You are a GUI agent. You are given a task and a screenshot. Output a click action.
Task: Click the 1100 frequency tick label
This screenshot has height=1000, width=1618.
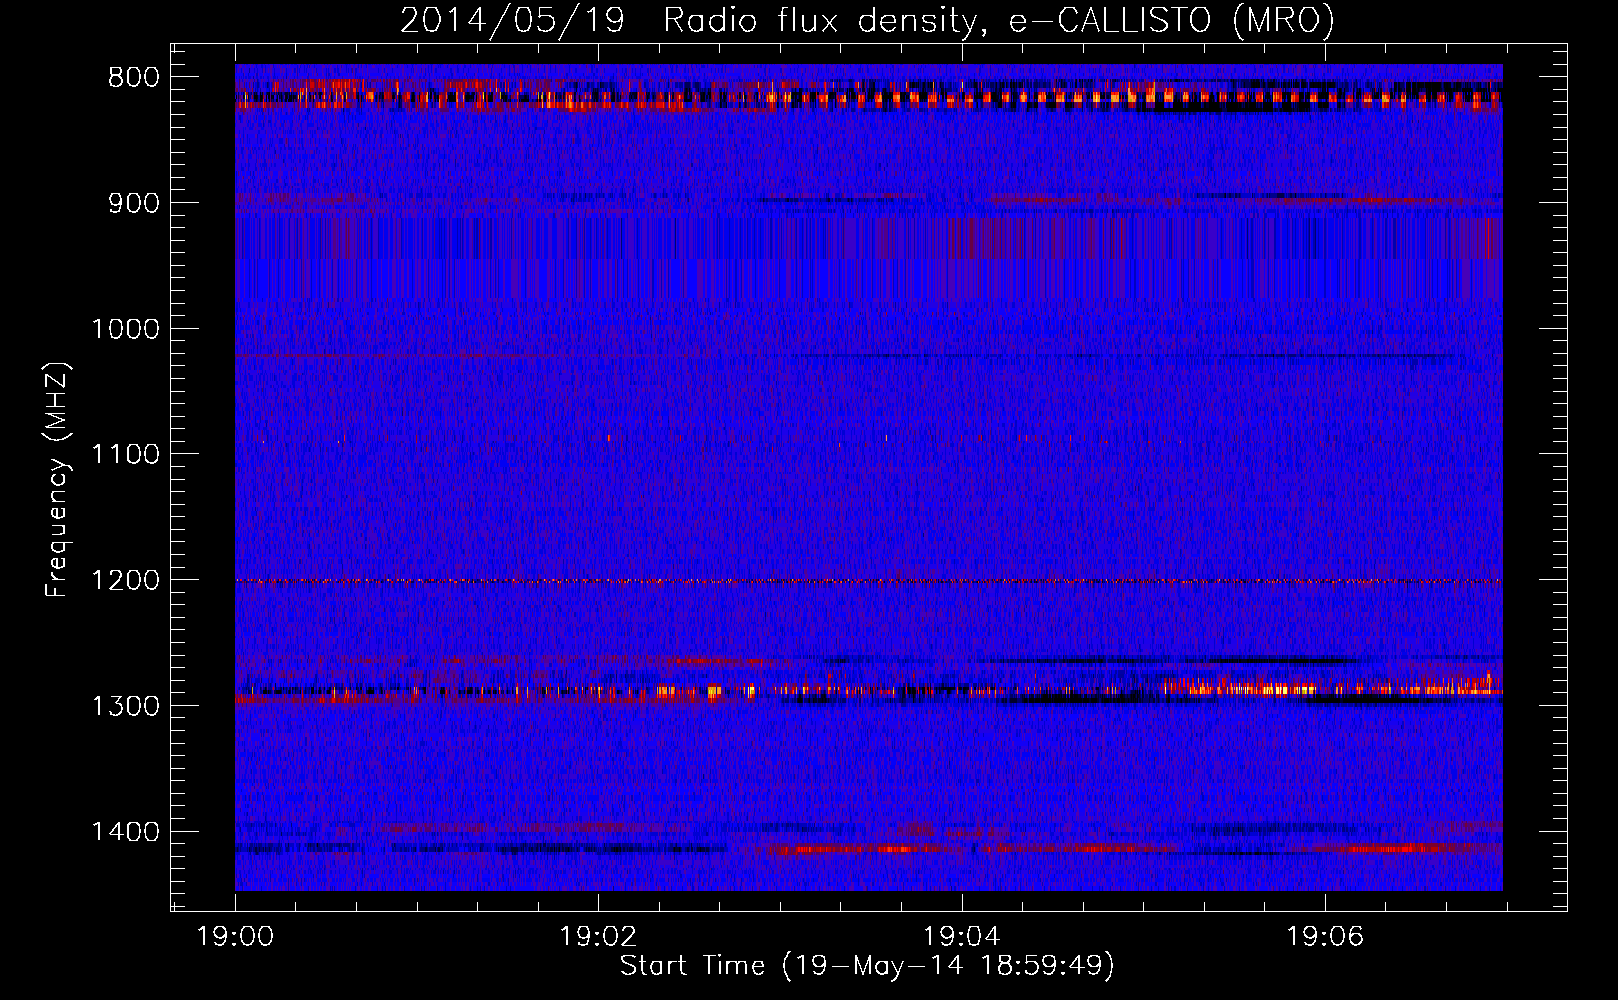[125, 454]
